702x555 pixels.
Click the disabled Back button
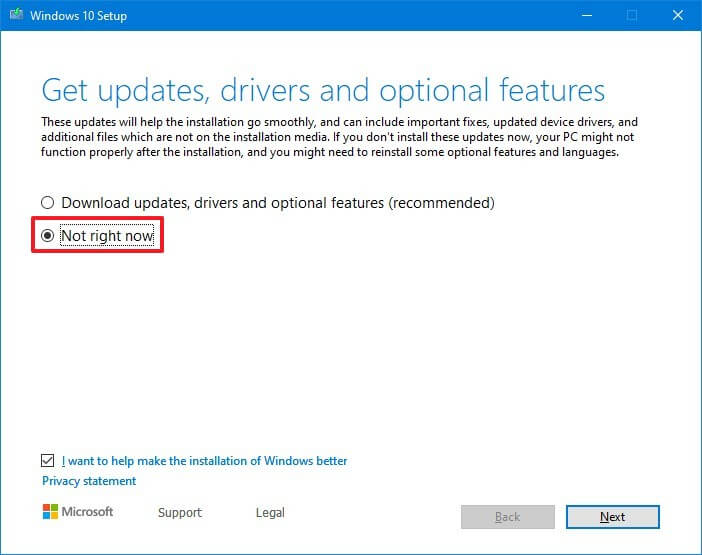click(507, 517)
